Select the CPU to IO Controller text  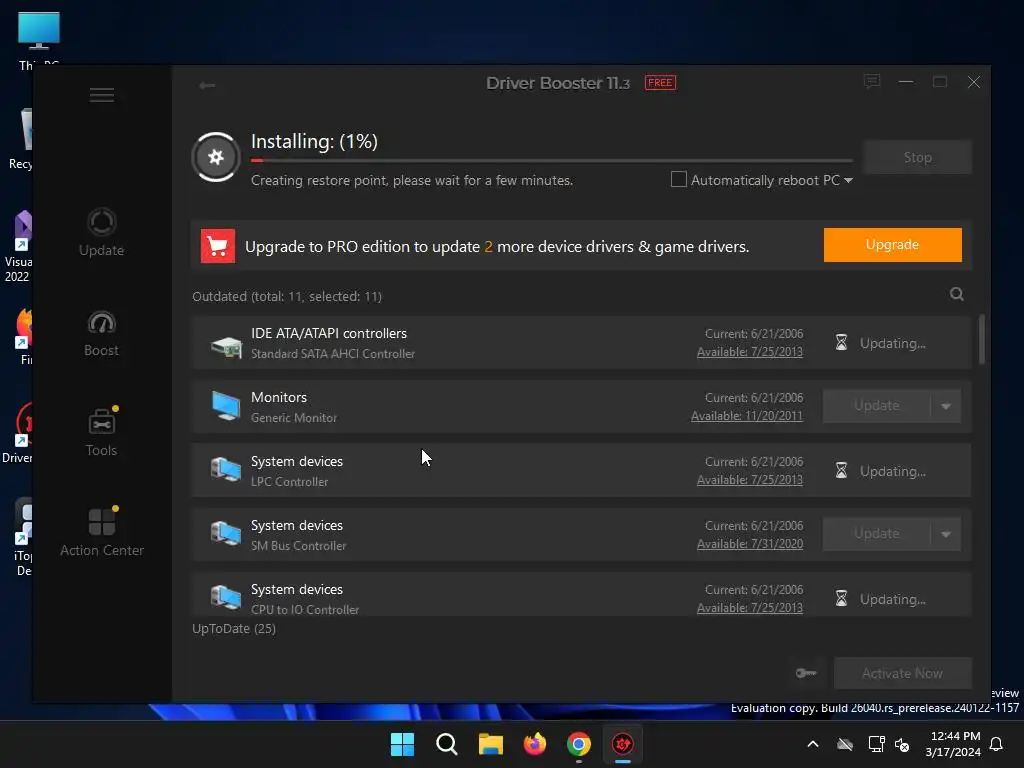click(305, 609)
